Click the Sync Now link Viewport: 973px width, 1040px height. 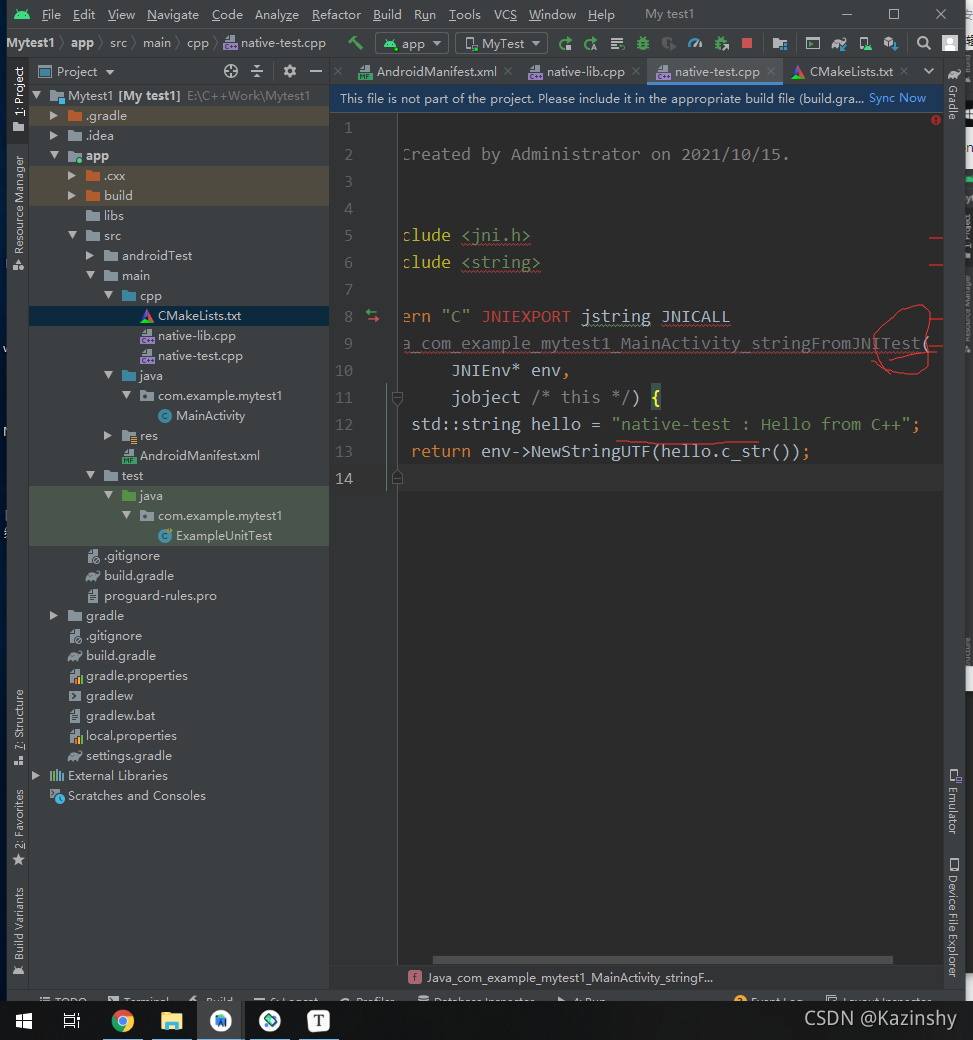[897, 98]
